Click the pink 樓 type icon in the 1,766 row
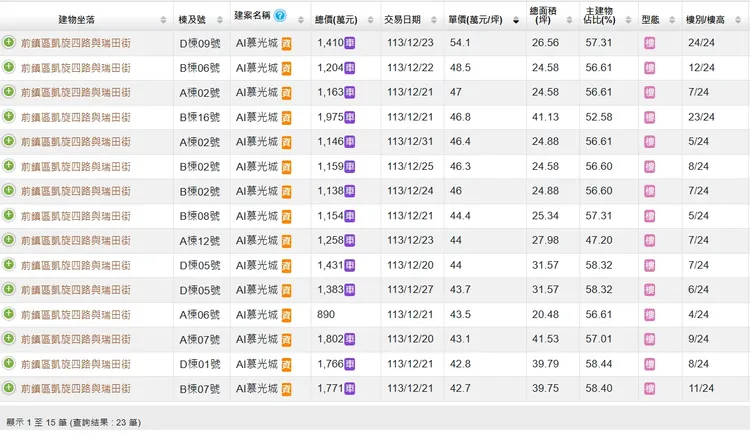 pyautogui.click(x=650, y=364)
